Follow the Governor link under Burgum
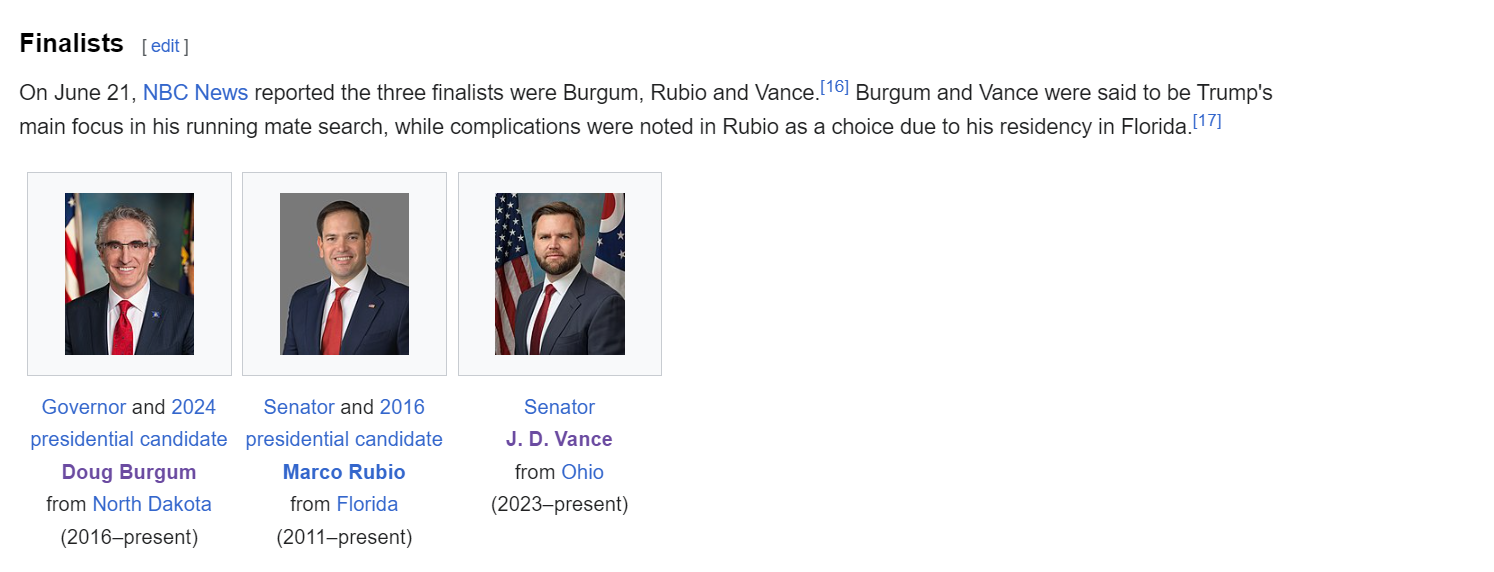 click(x=84, y=407)
